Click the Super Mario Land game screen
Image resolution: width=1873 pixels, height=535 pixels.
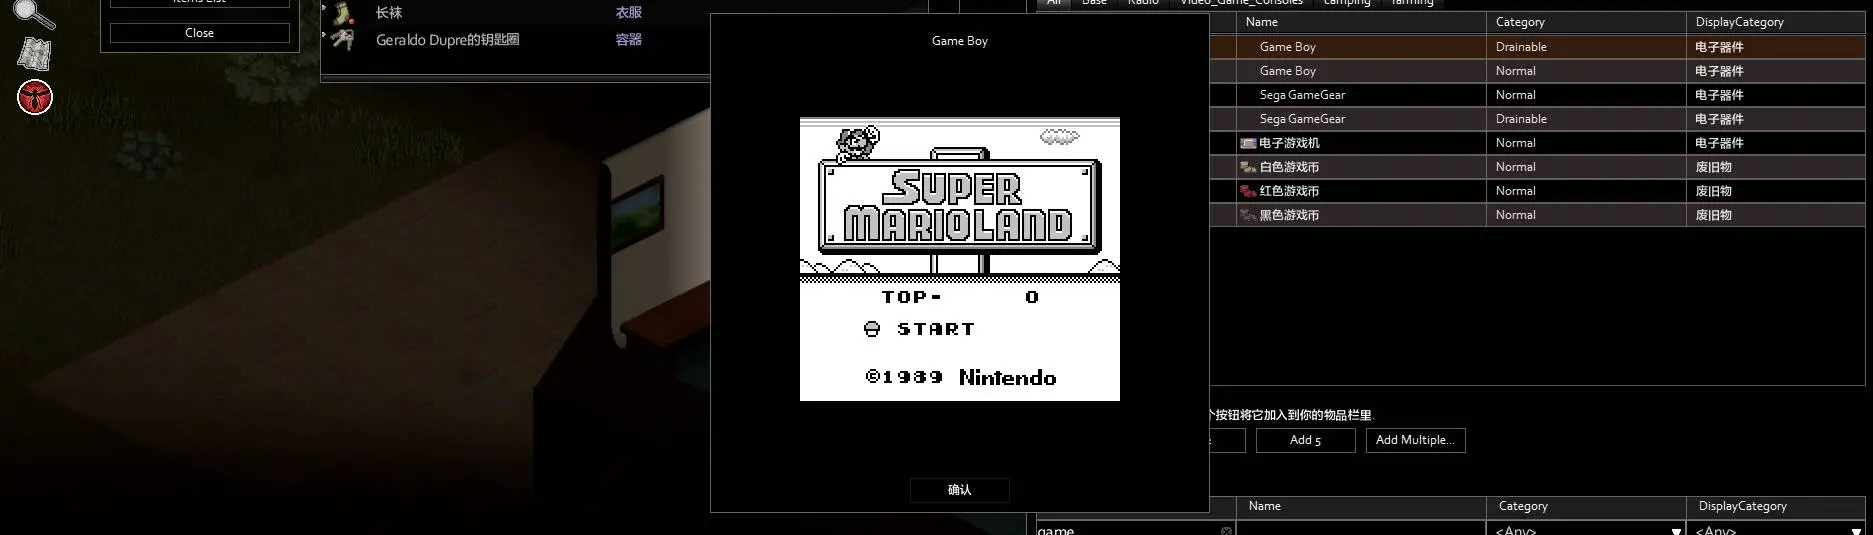pos(959,259)
